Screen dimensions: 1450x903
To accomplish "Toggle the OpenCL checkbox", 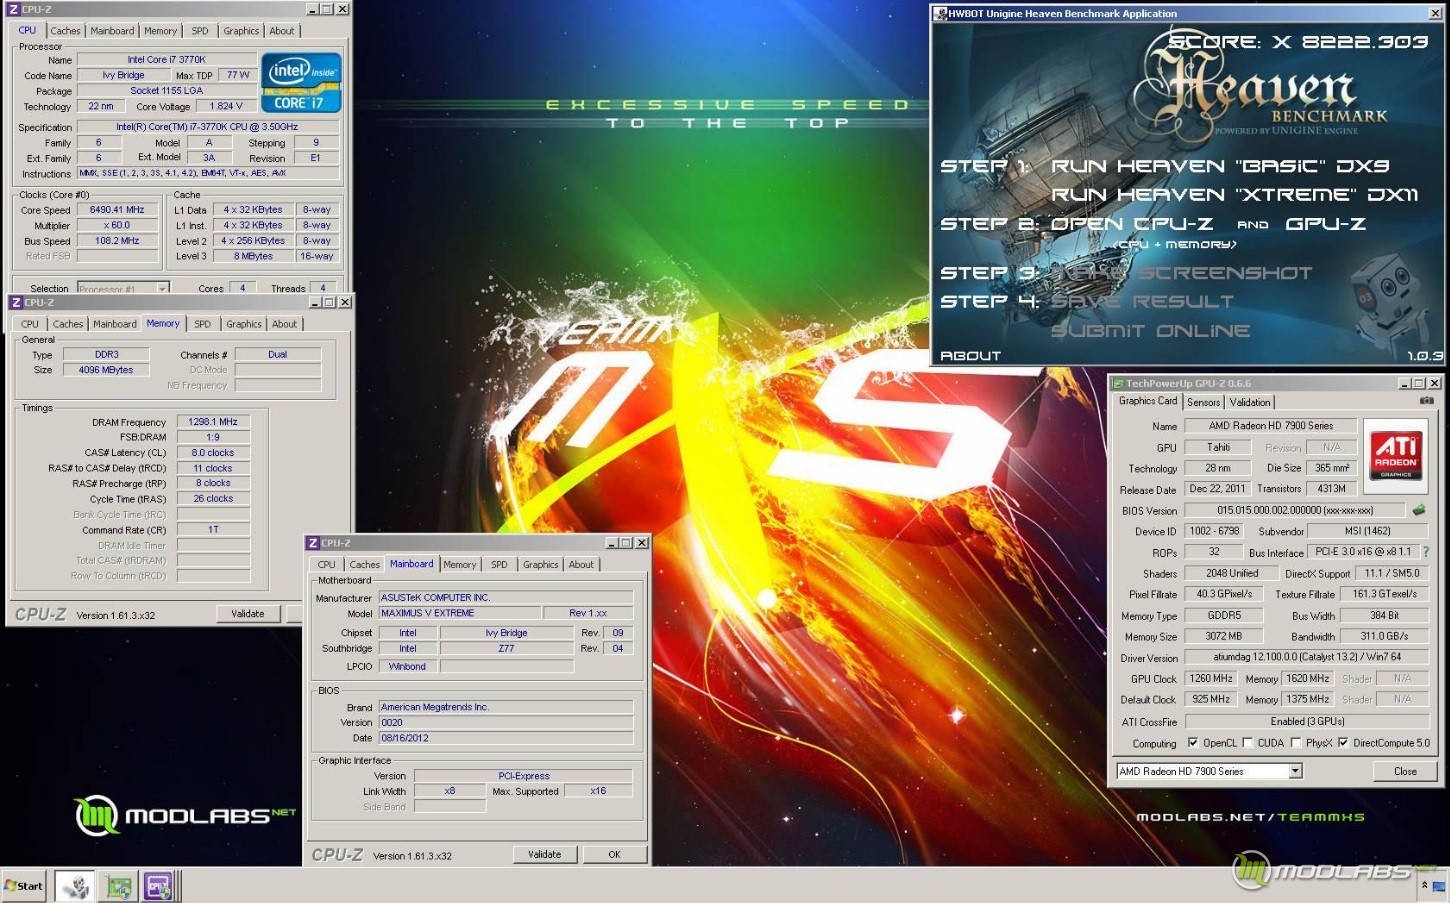I will tap(1193, 743).
